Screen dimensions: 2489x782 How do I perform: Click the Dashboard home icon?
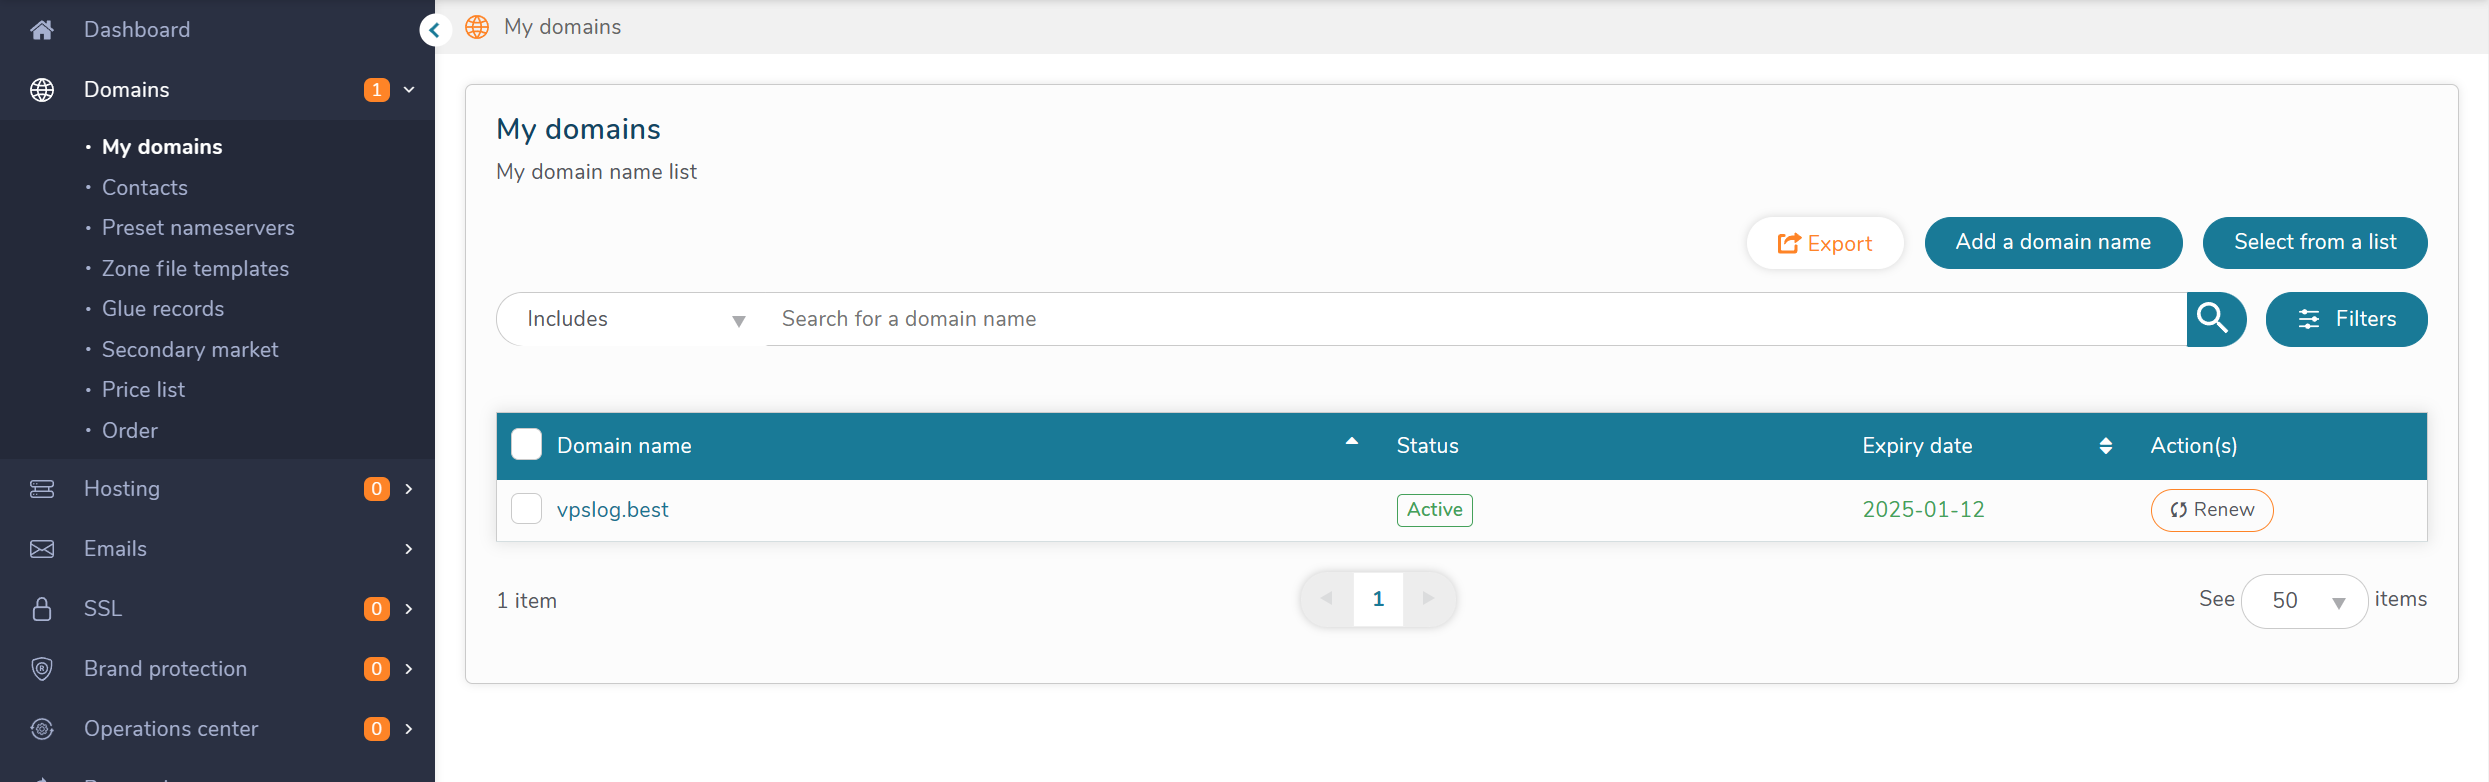point(42,30)
